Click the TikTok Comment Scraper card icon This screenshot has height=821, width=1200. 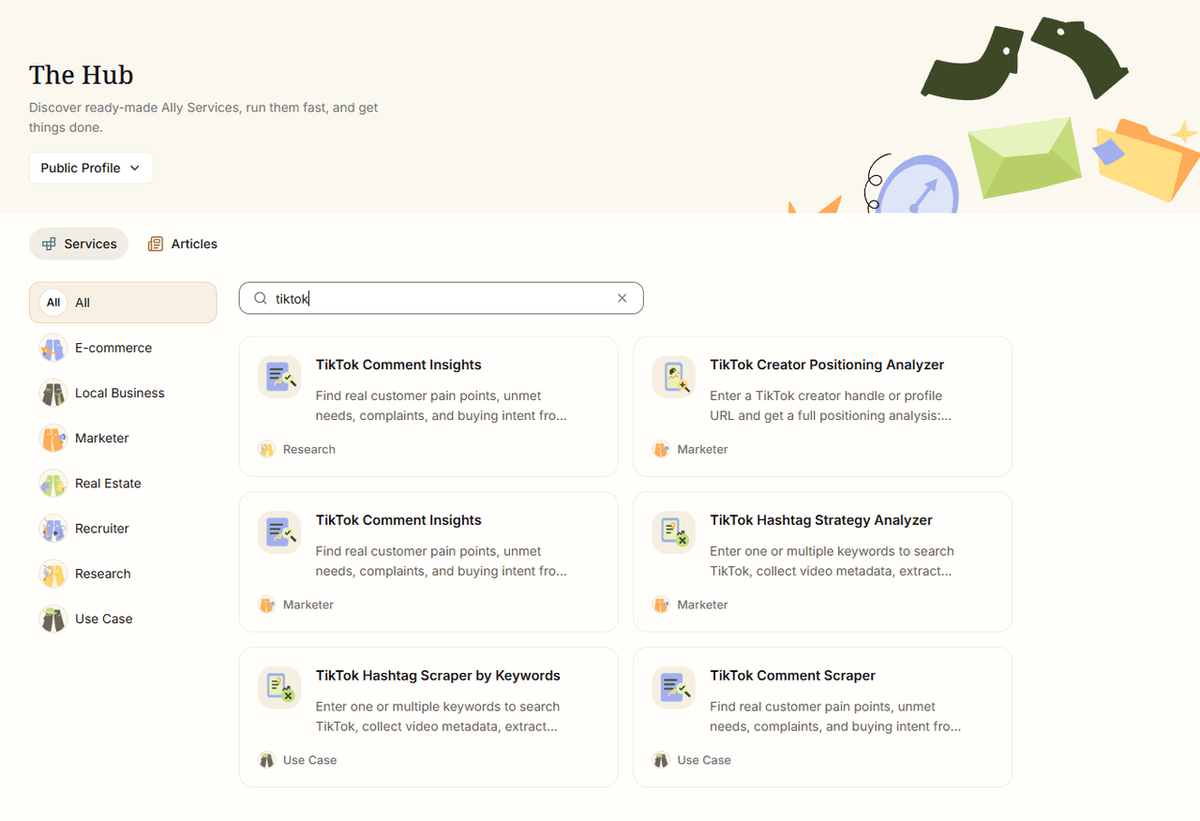(673, 688)
